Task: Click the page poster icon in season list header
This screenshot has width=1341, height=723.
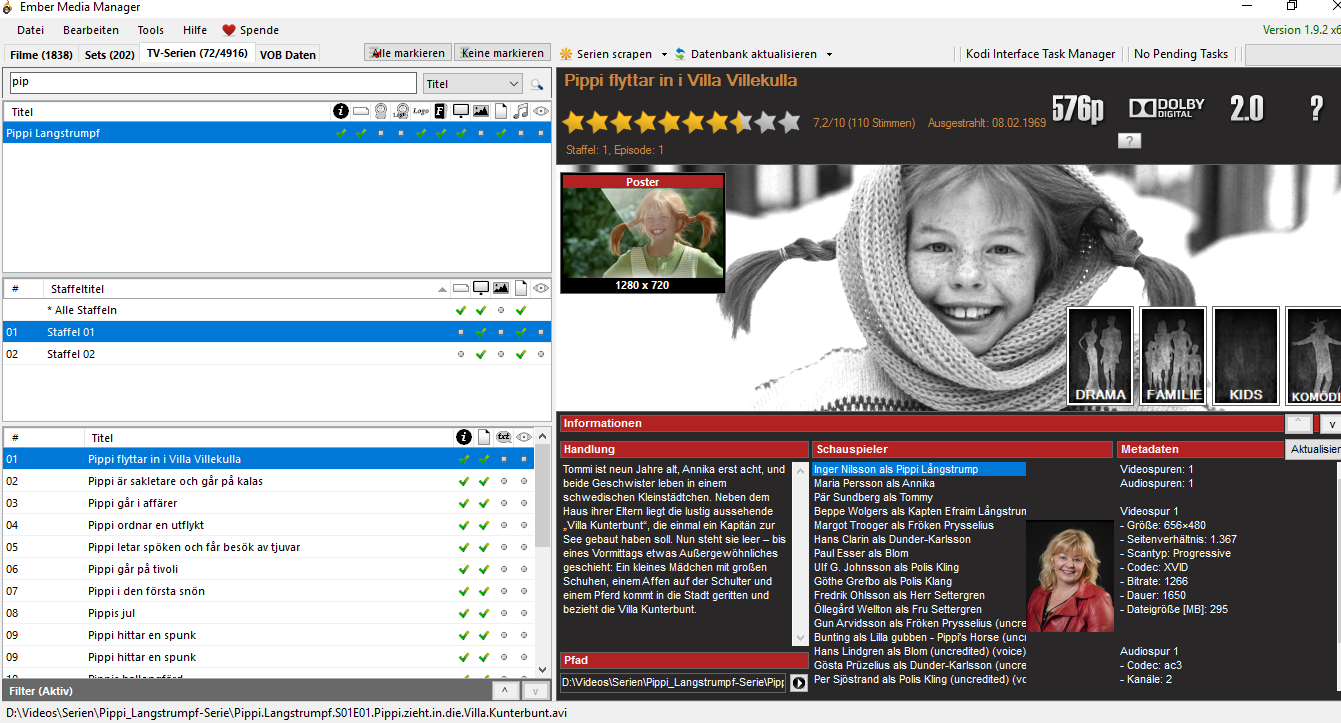Action: (521, 289)
